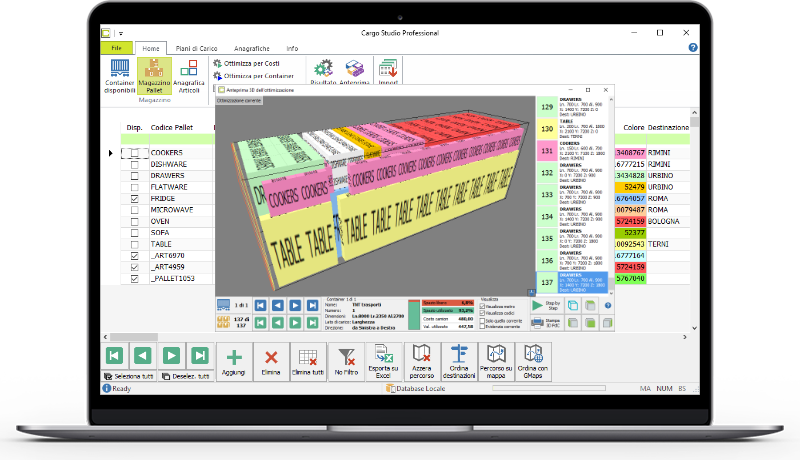Open the quick access toolbar dropdown arrow
The height and width of the screenshot is (460, 800).
(x=120, y=33)
